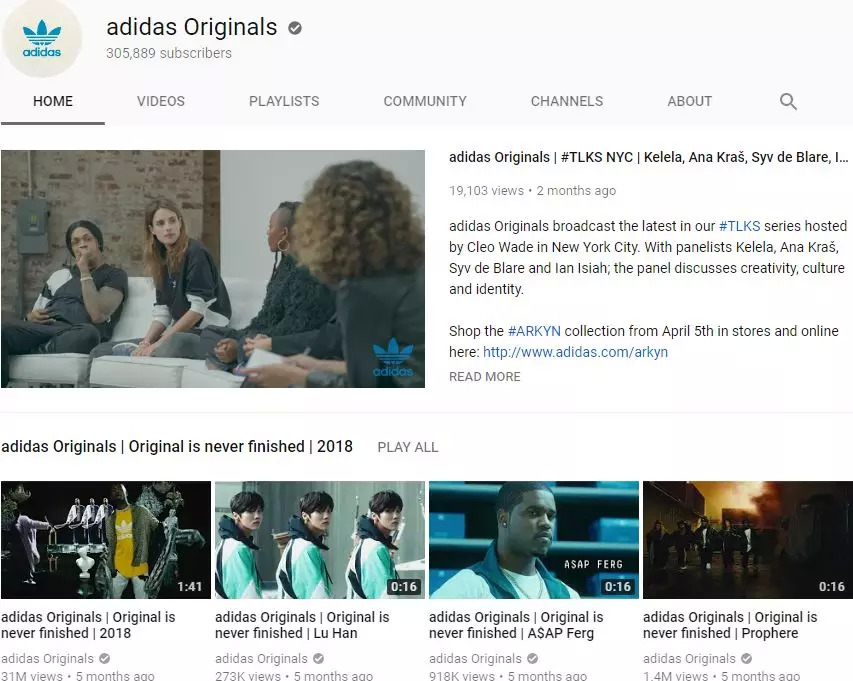Screen dimensions: 853x681
Task: Click the adidas Originals channel avatar logo
Action: pyautogui.click(x=42, y=40)
